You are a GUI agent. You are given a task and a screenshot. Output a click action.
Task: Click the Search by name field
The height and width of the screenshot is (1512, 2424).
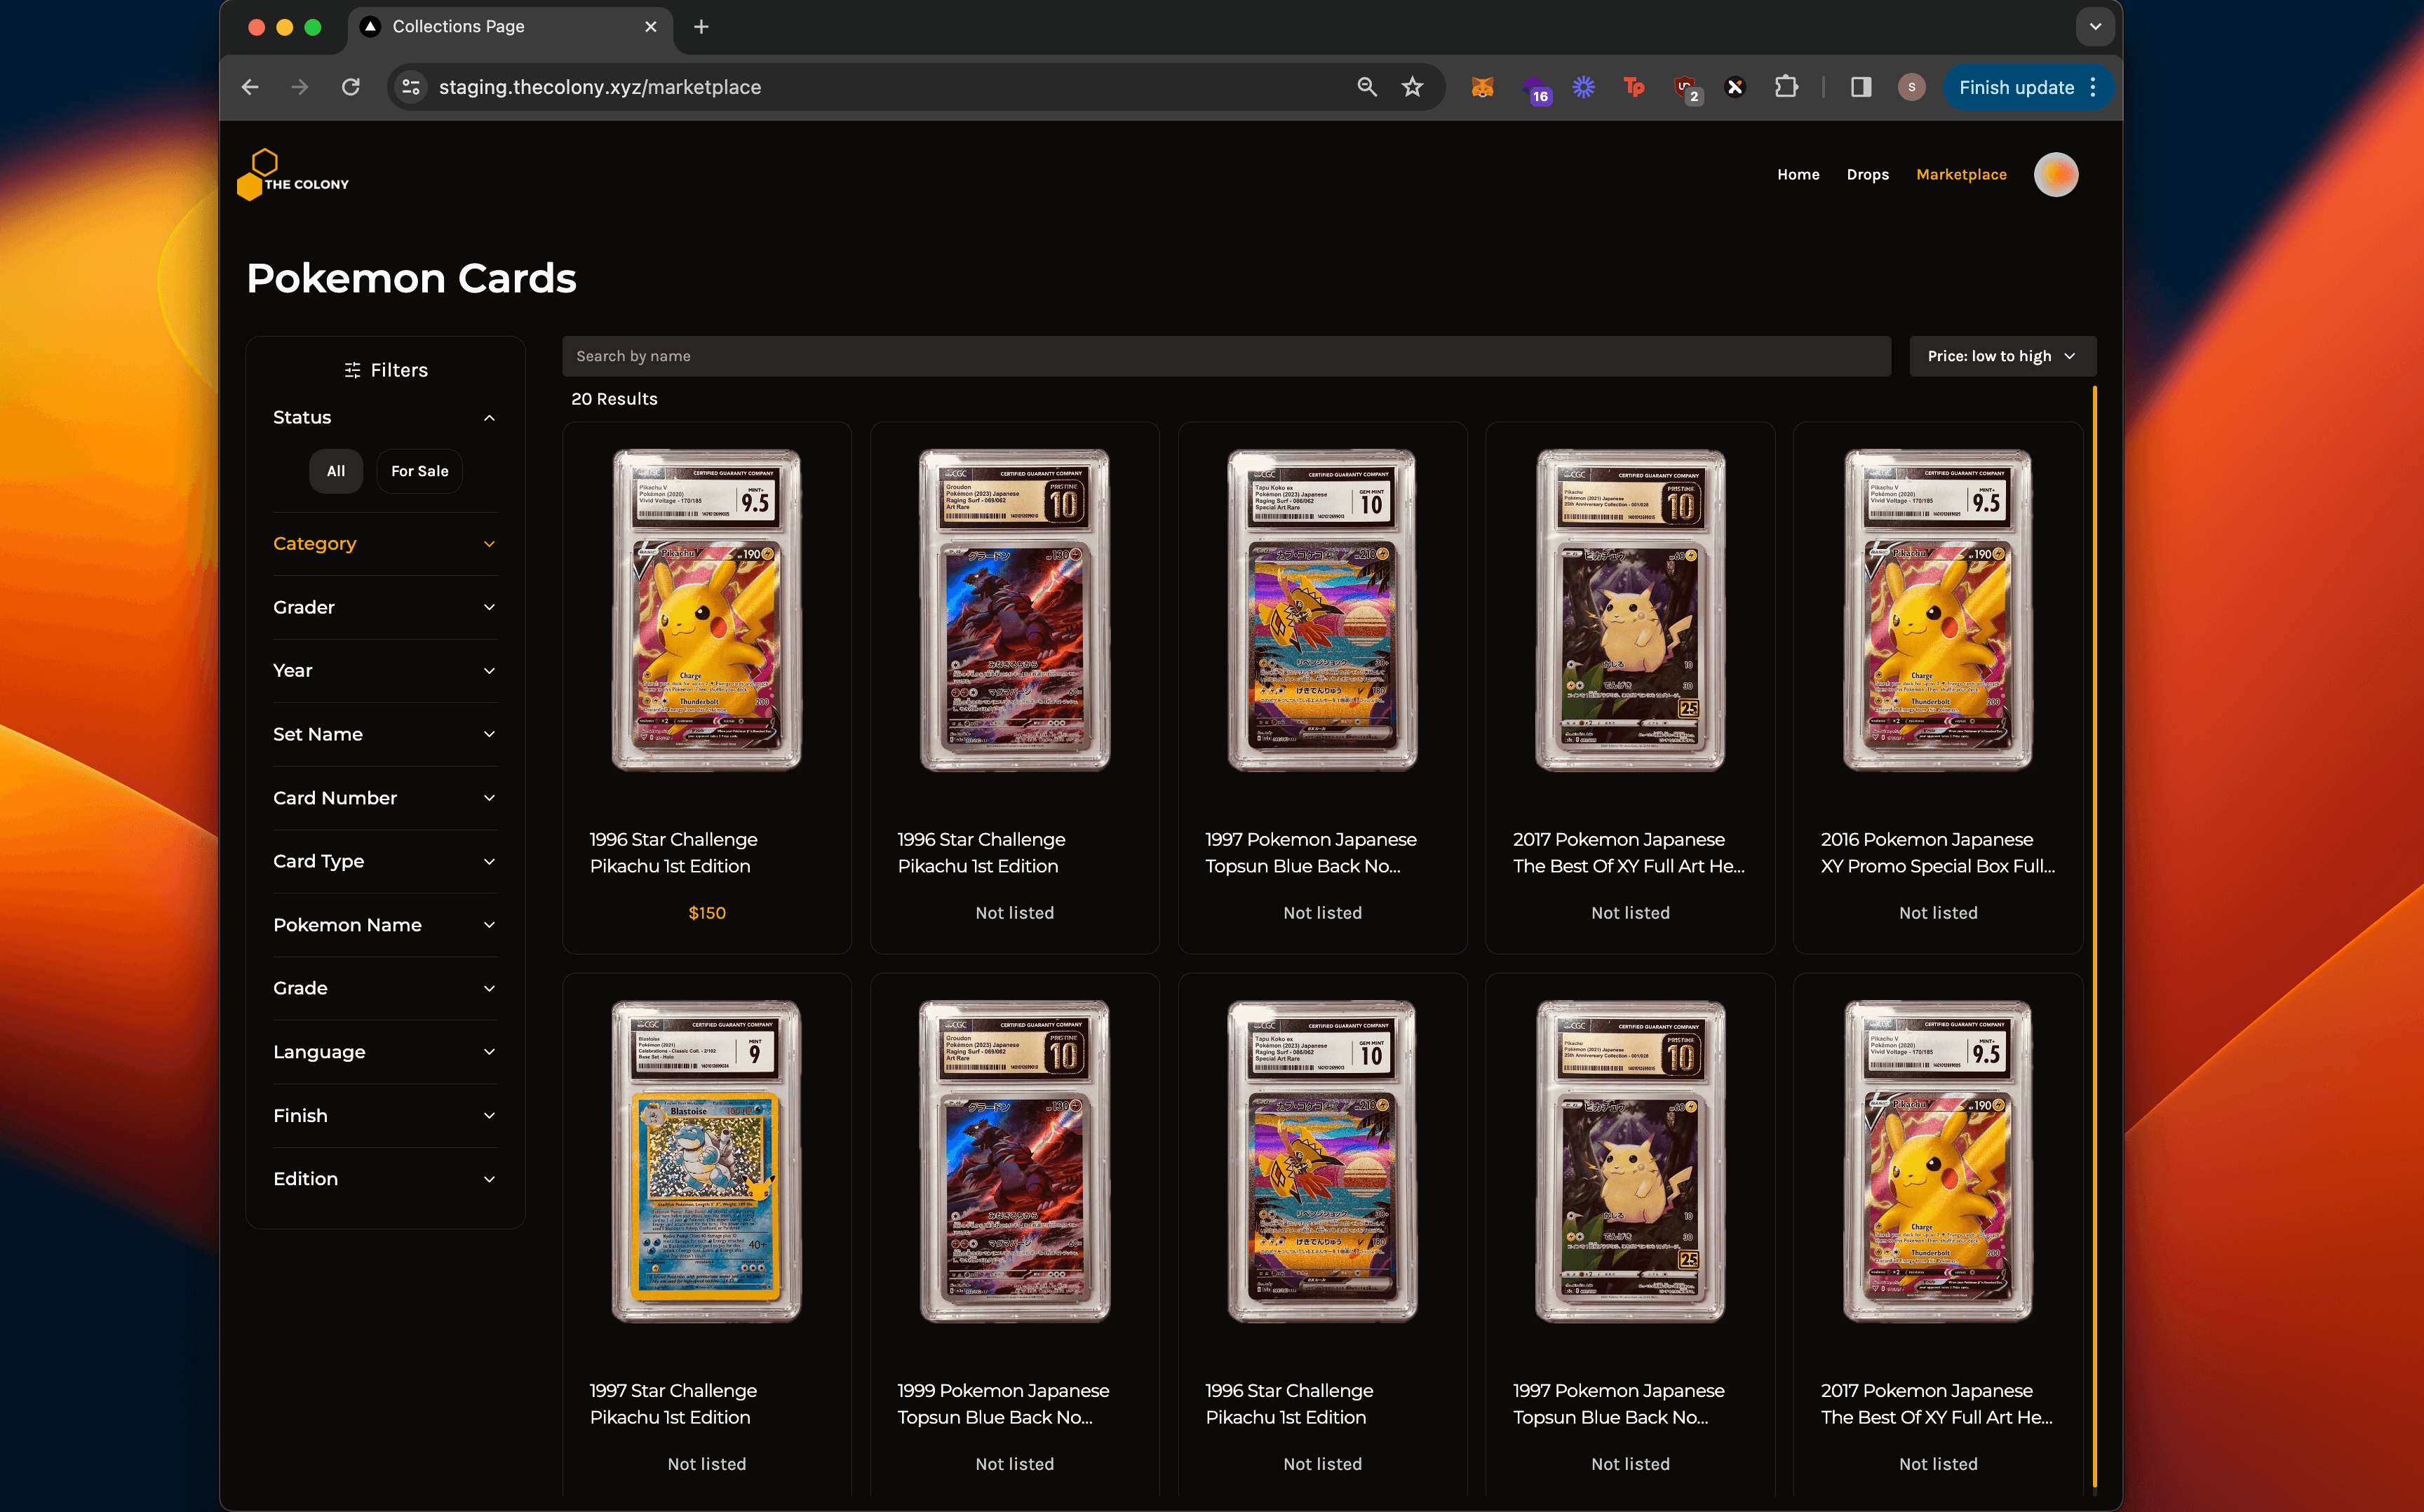click(x=1226, y=356)
